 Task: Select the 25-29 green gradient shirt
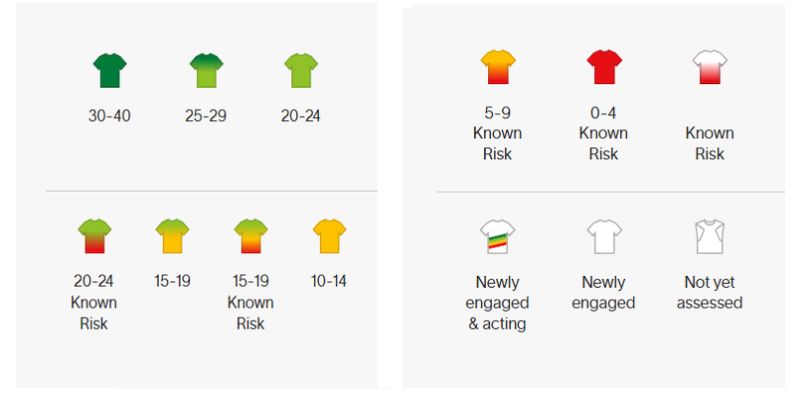pyautogui.click(x=206, y=70)
